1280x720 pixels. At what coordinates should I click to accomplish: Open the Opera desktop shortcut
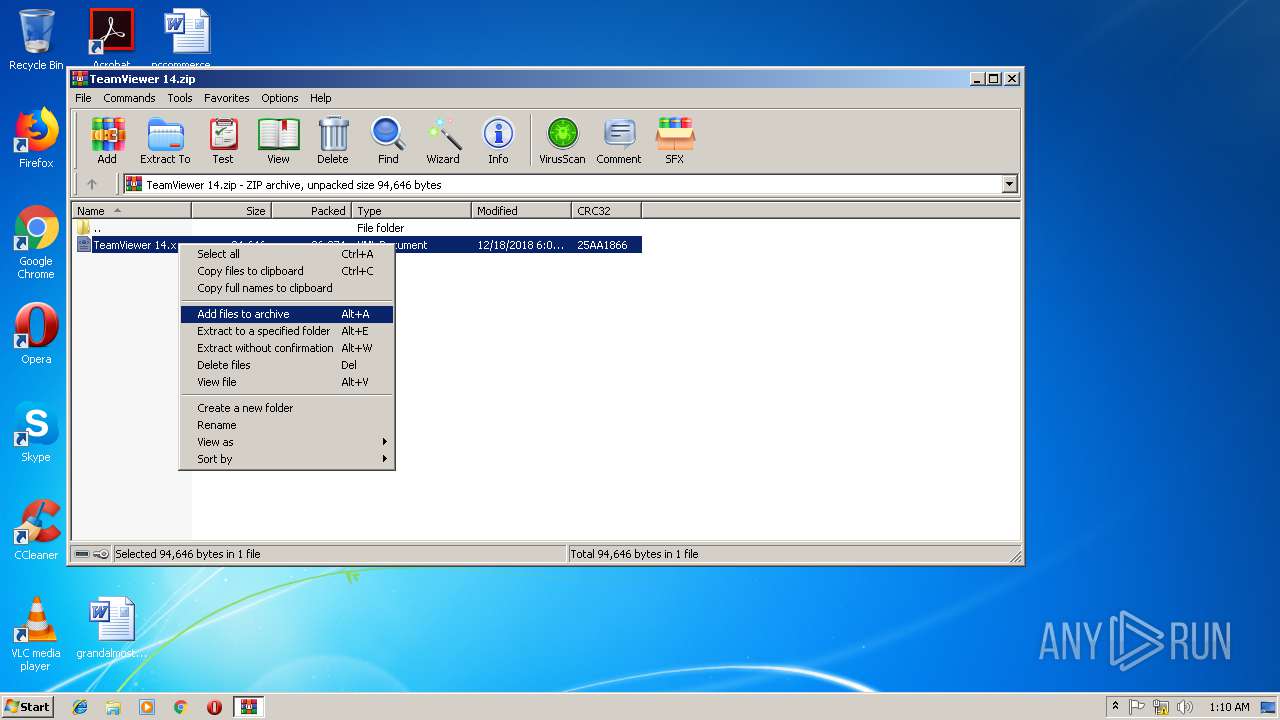coord(36,334)
